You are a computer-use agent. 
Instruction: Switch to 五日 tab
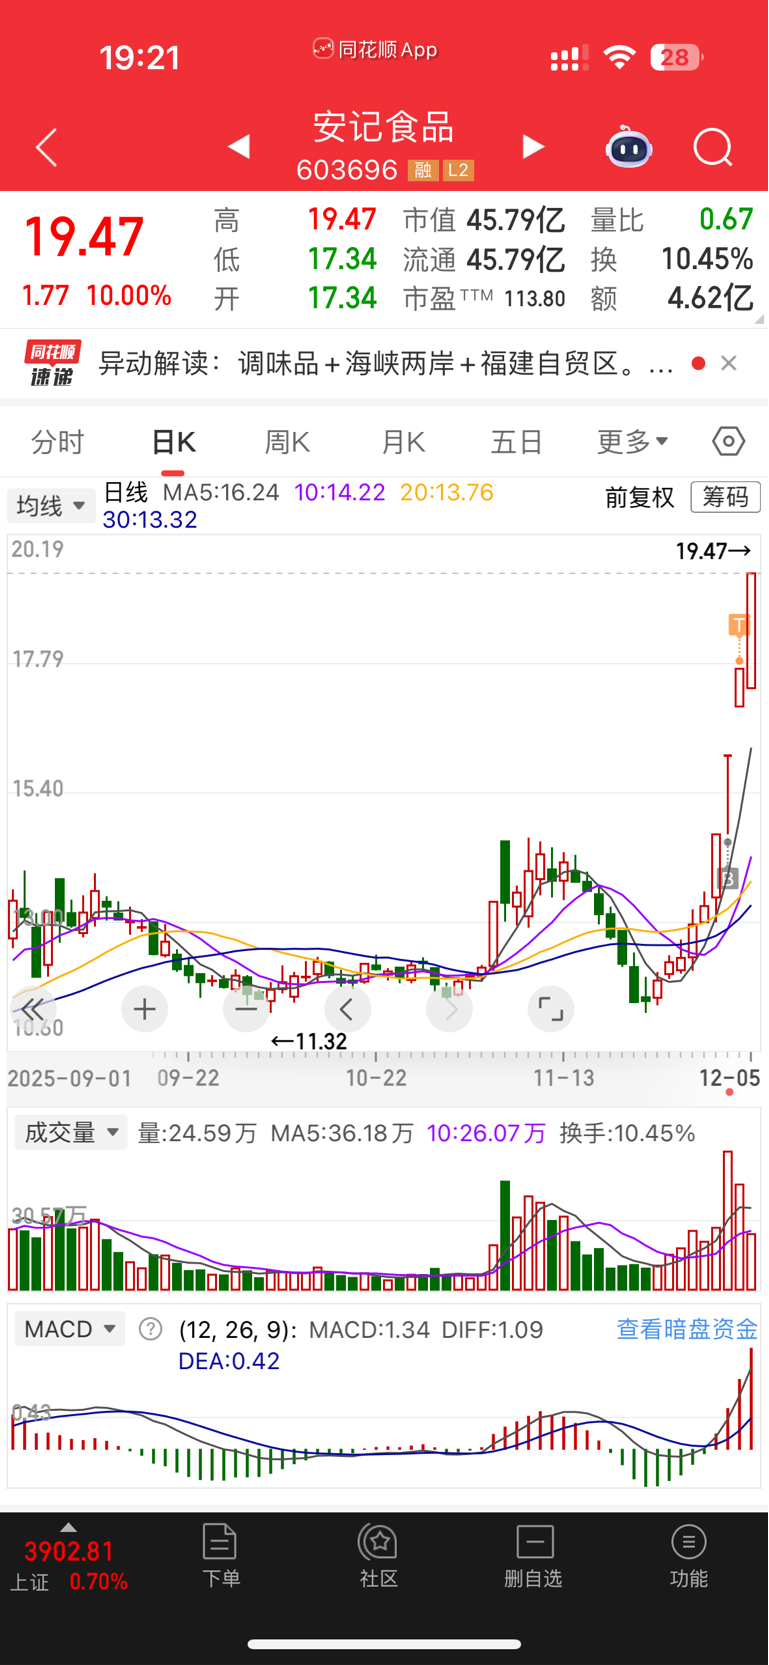pos(517,441)
